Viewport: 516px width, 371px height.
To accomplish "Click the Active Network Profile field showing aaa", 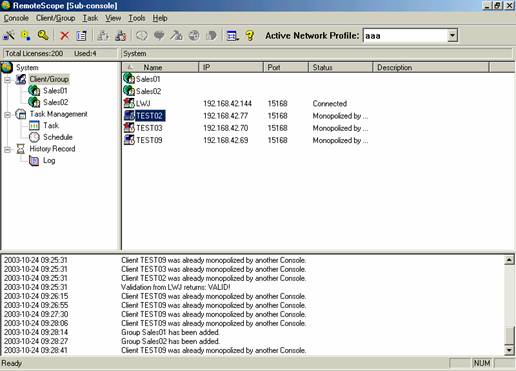I will pos(406,35).
